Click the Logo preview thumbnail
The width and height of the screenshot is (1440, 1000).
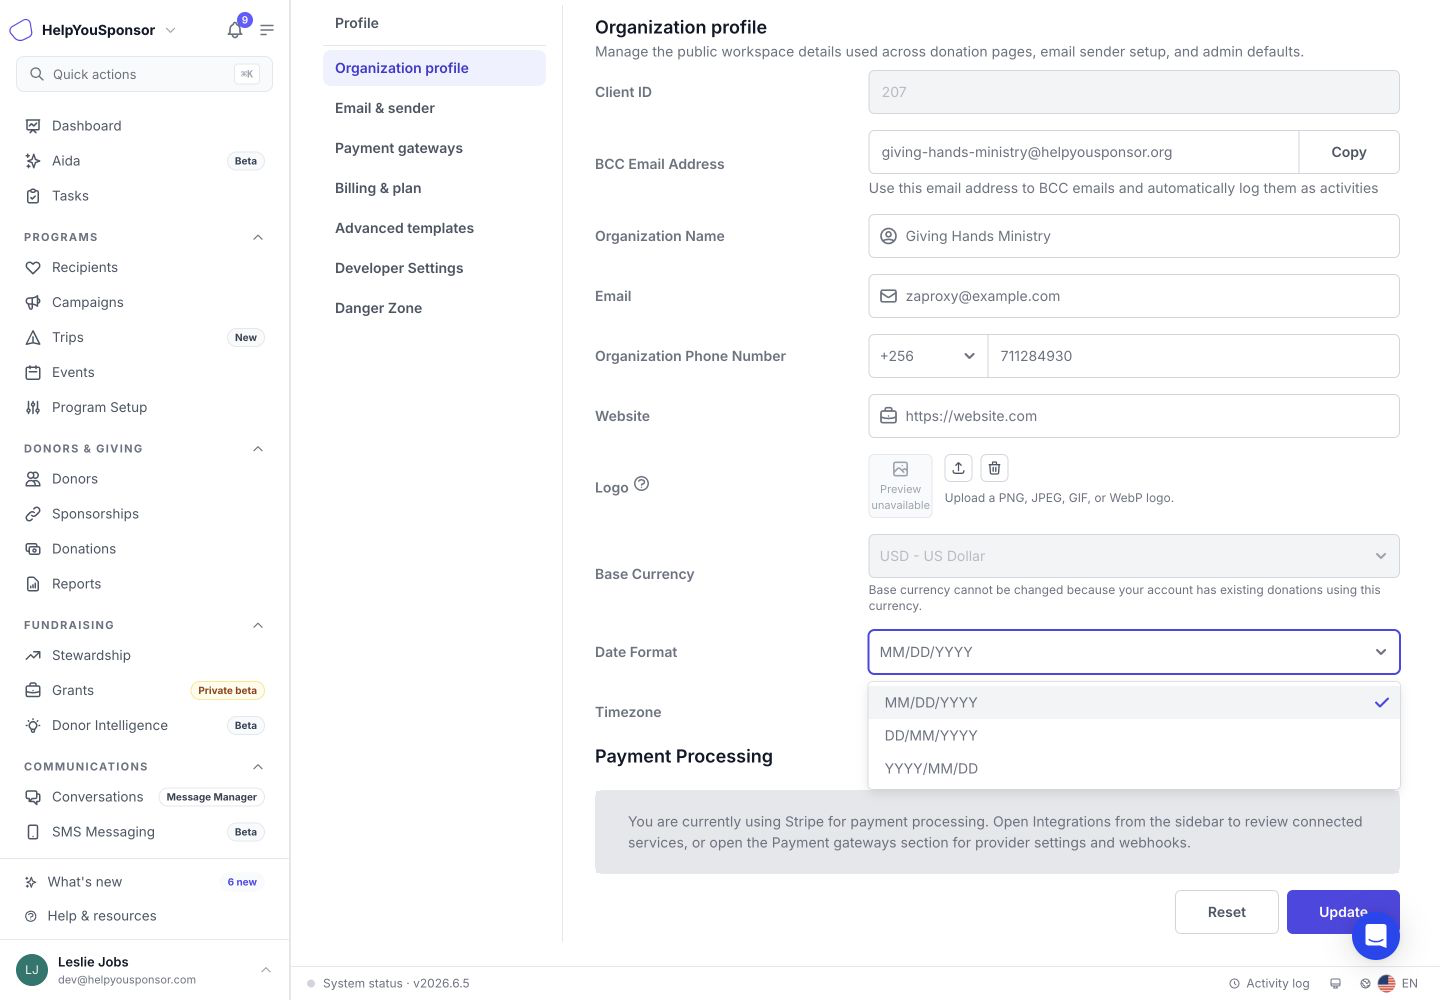(900, 486)
